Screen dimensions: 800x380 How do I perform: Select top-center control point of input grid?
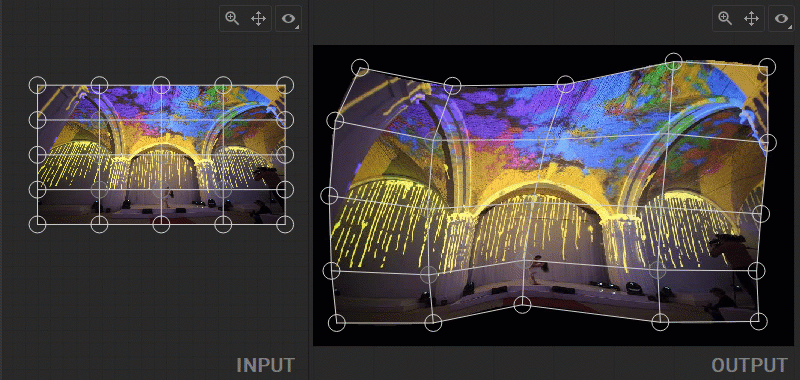161,85
